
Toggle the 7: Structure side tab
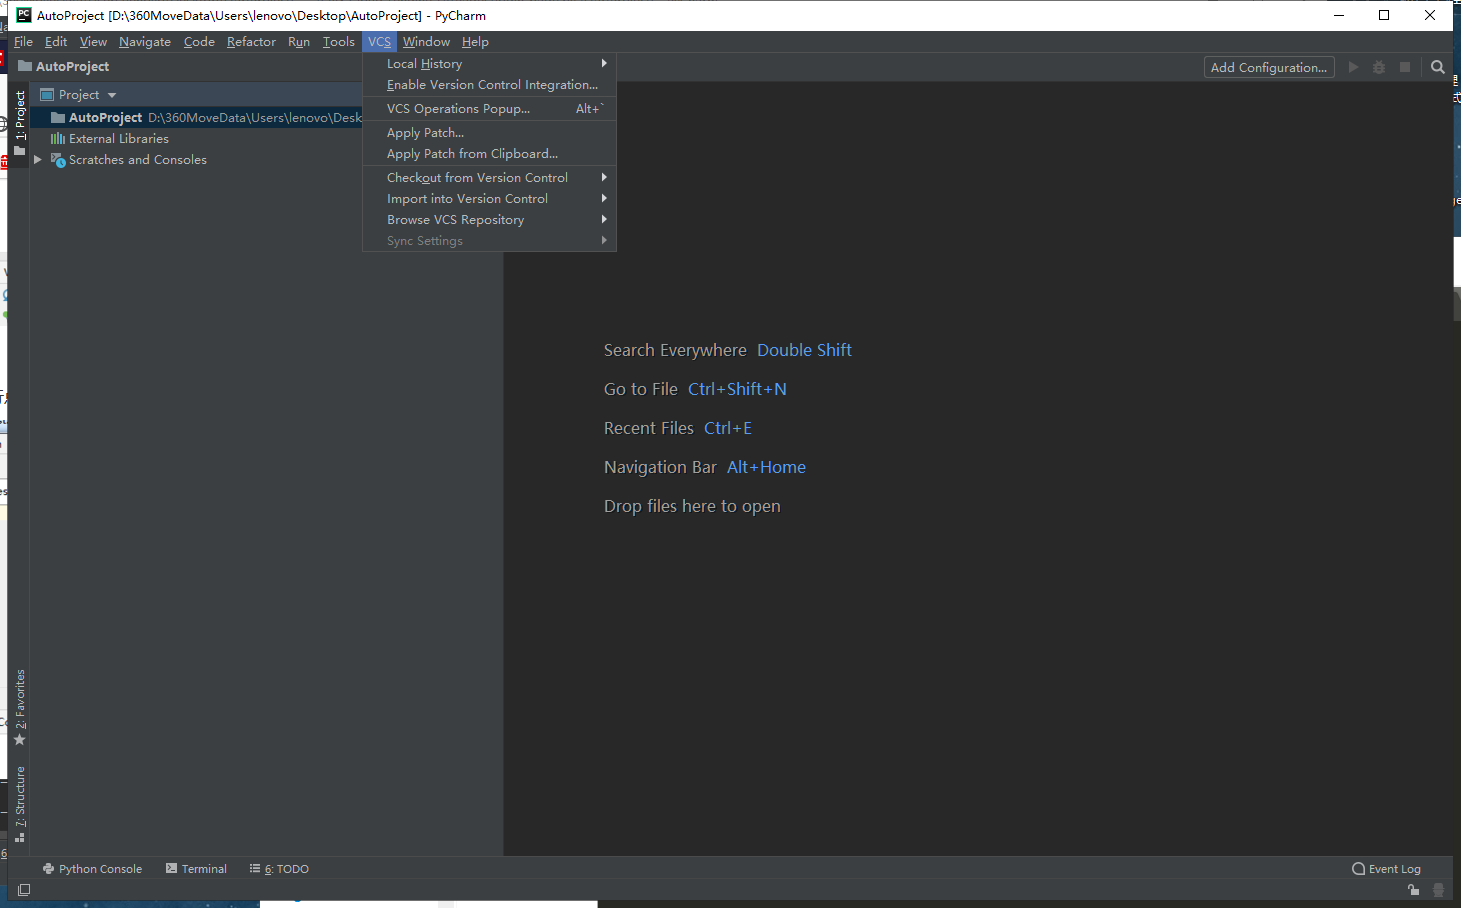19,804
